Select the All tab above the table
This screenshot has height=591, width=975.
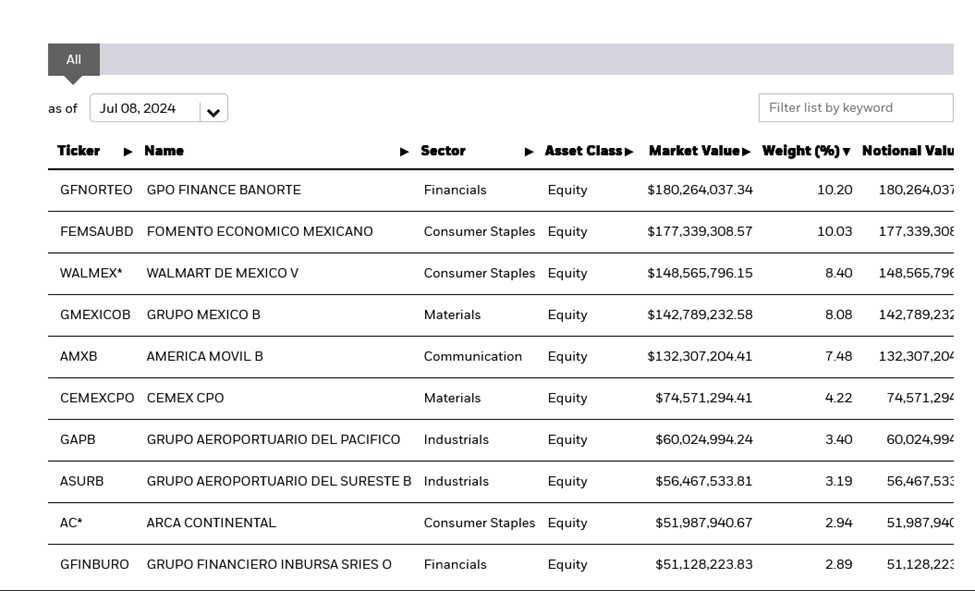pos(73,60)
